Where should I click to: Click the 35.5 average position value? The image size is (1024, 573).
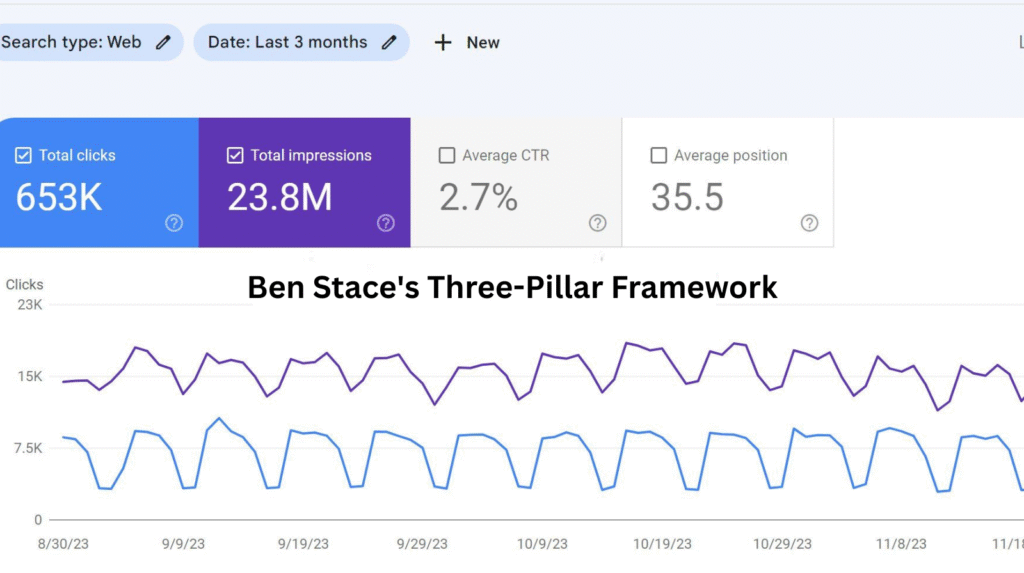pos(687,197)
